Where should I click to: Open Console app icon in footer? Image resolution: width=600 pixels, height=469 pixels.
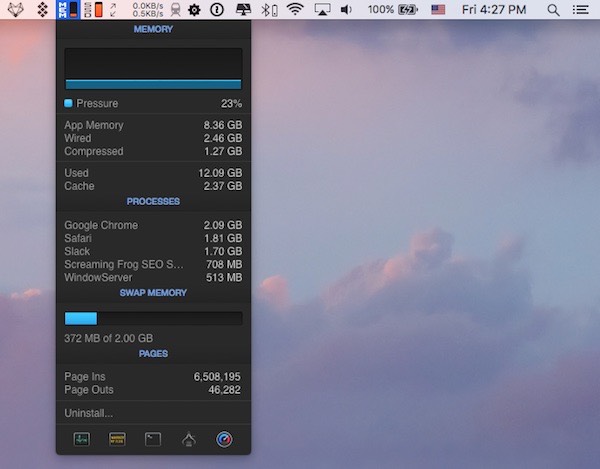tap(117, 439)
